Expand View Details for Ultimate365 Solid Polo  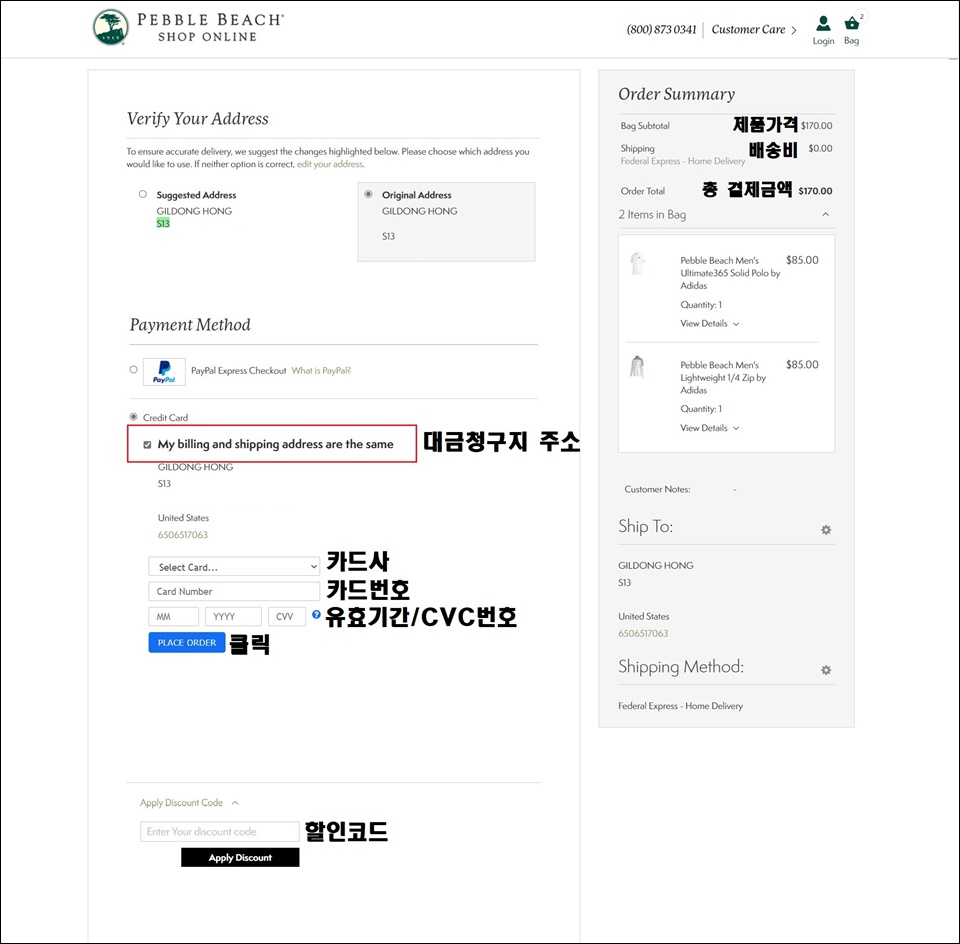click(710, 324)
